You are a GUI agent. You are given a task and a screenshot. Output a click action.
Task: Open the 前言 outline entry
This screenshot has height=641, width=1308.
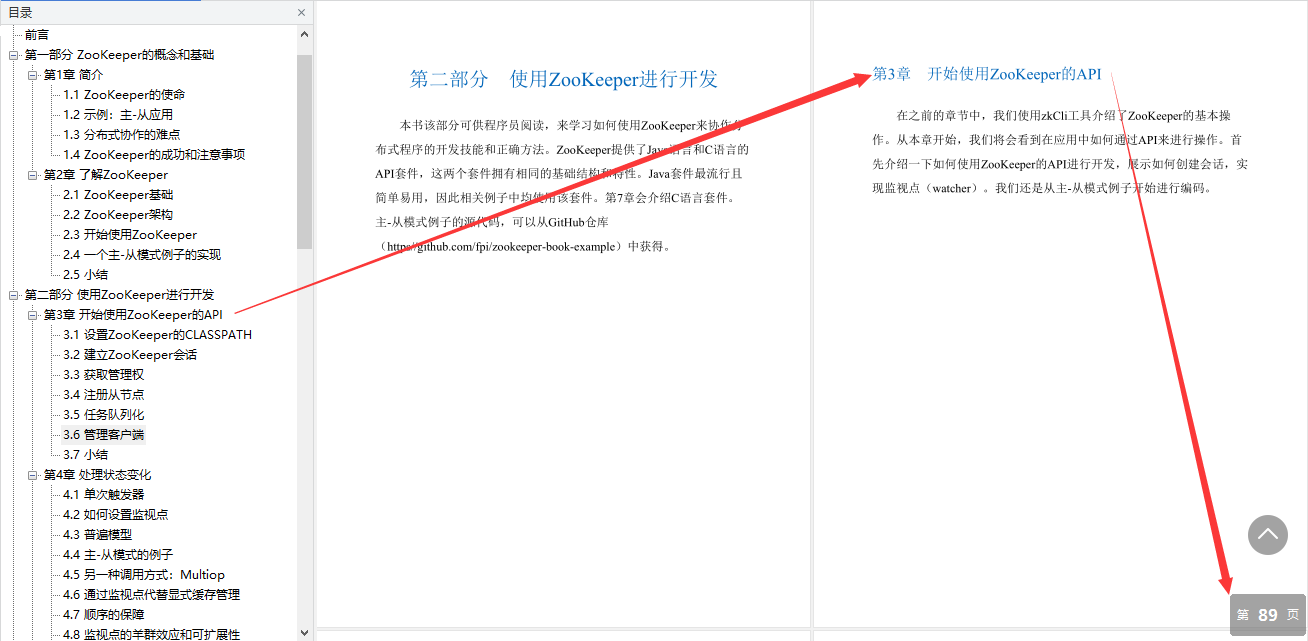click(x=36, y=35)
